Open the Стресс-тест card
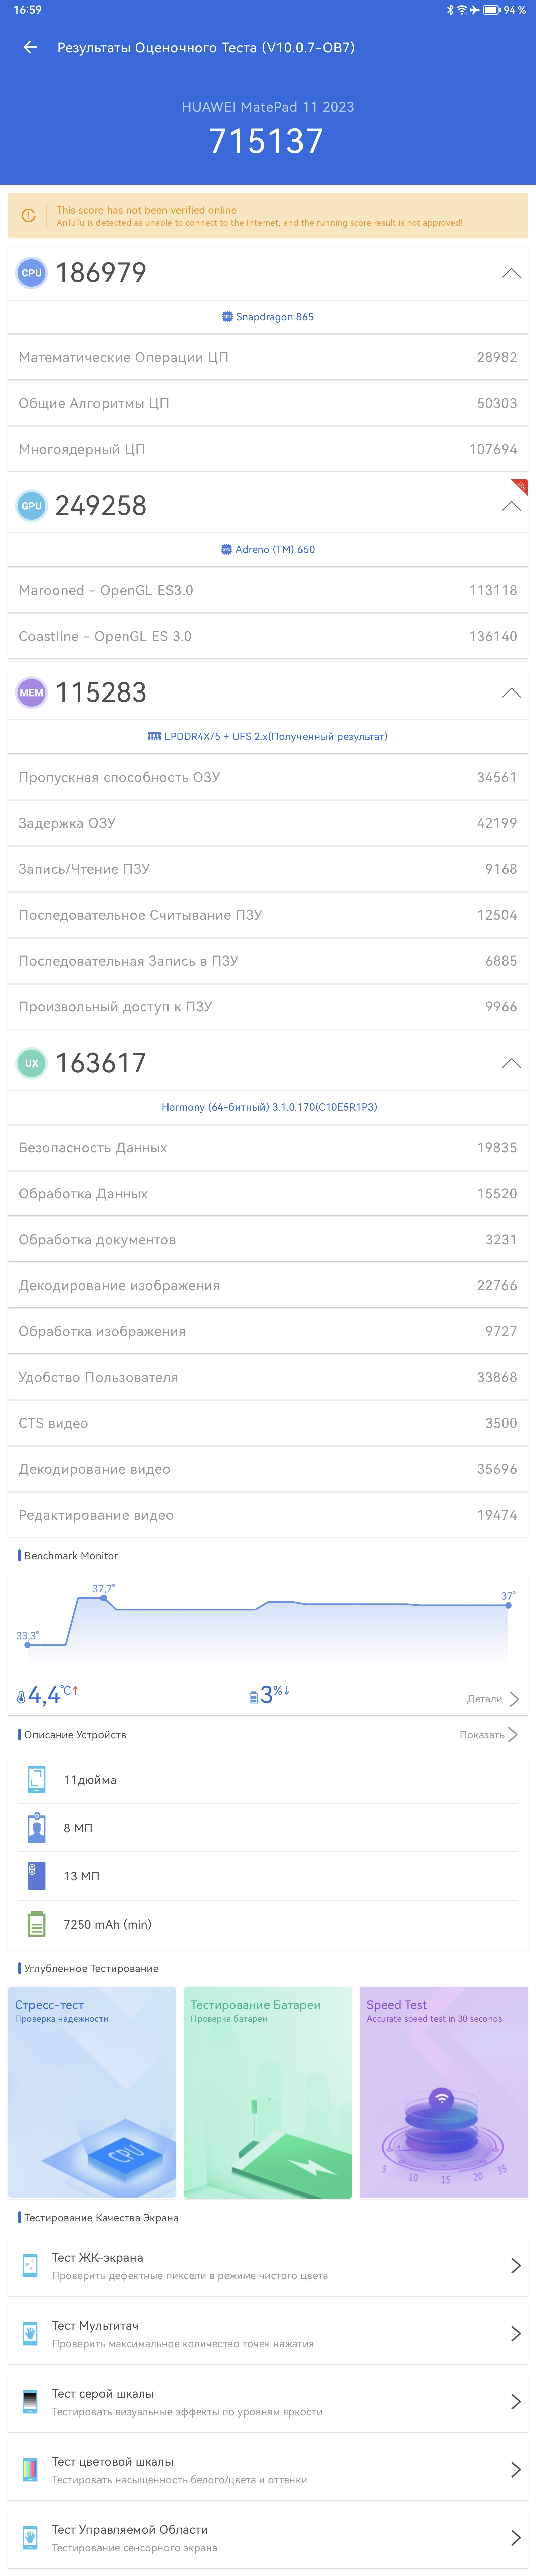Image resolution: width=536 pixels, height=2576 pixels. 92,2093
